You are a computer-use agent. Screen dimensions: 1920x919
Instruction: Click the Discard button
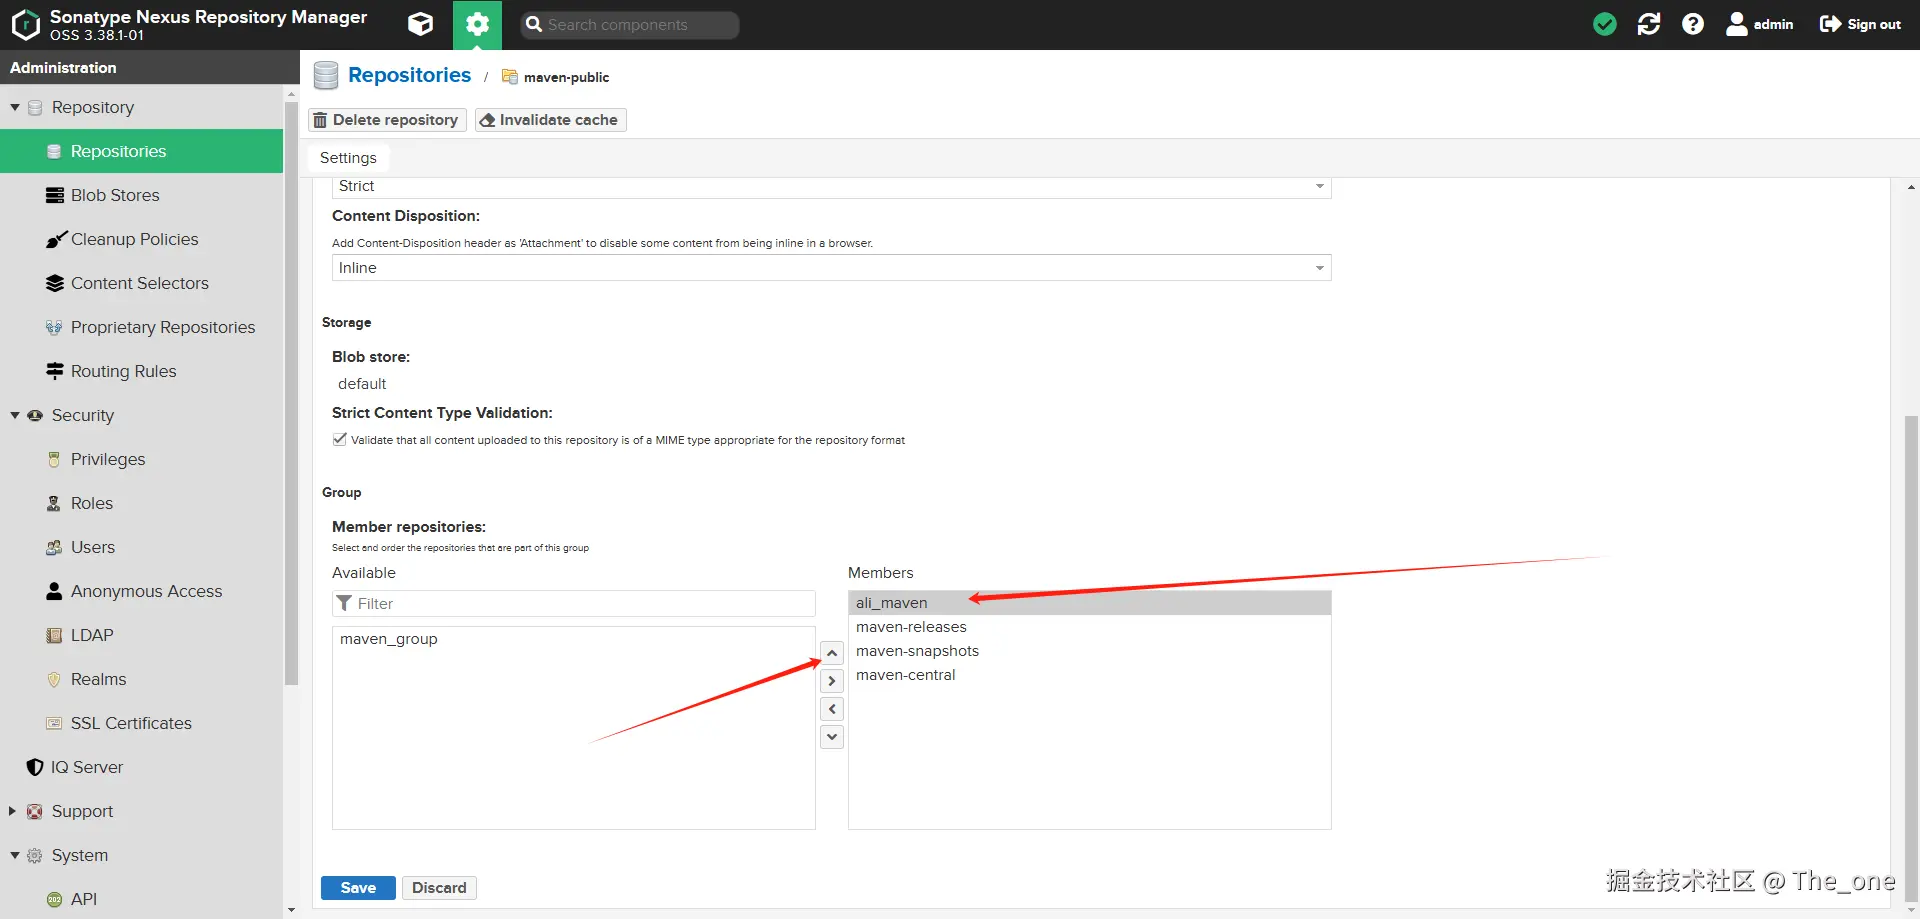tap(439, 888)
